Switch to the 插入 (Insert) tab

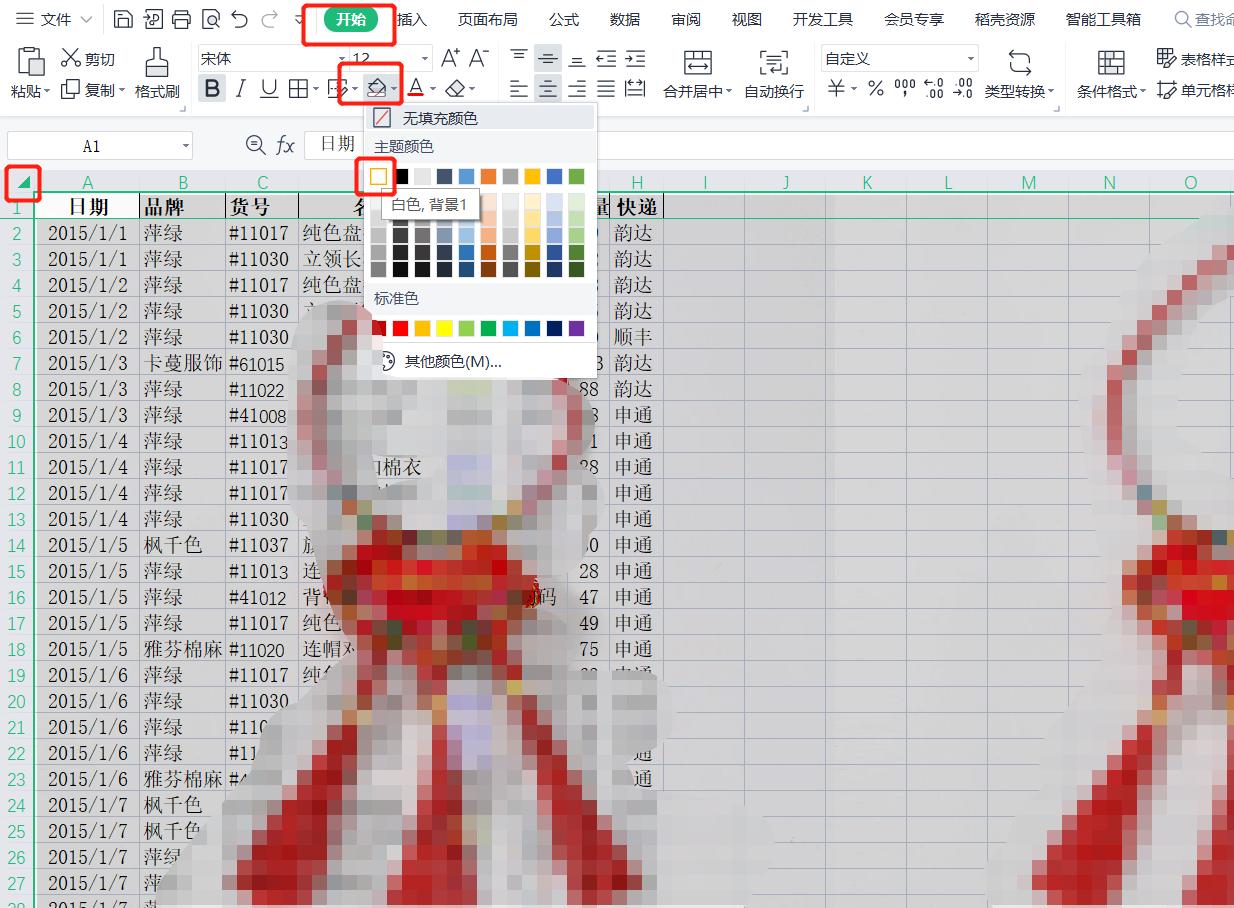411,19
